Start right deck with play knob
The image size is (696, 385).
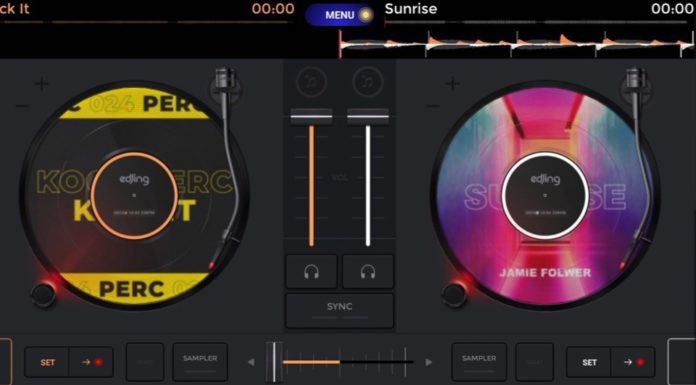tap(454, 294)
